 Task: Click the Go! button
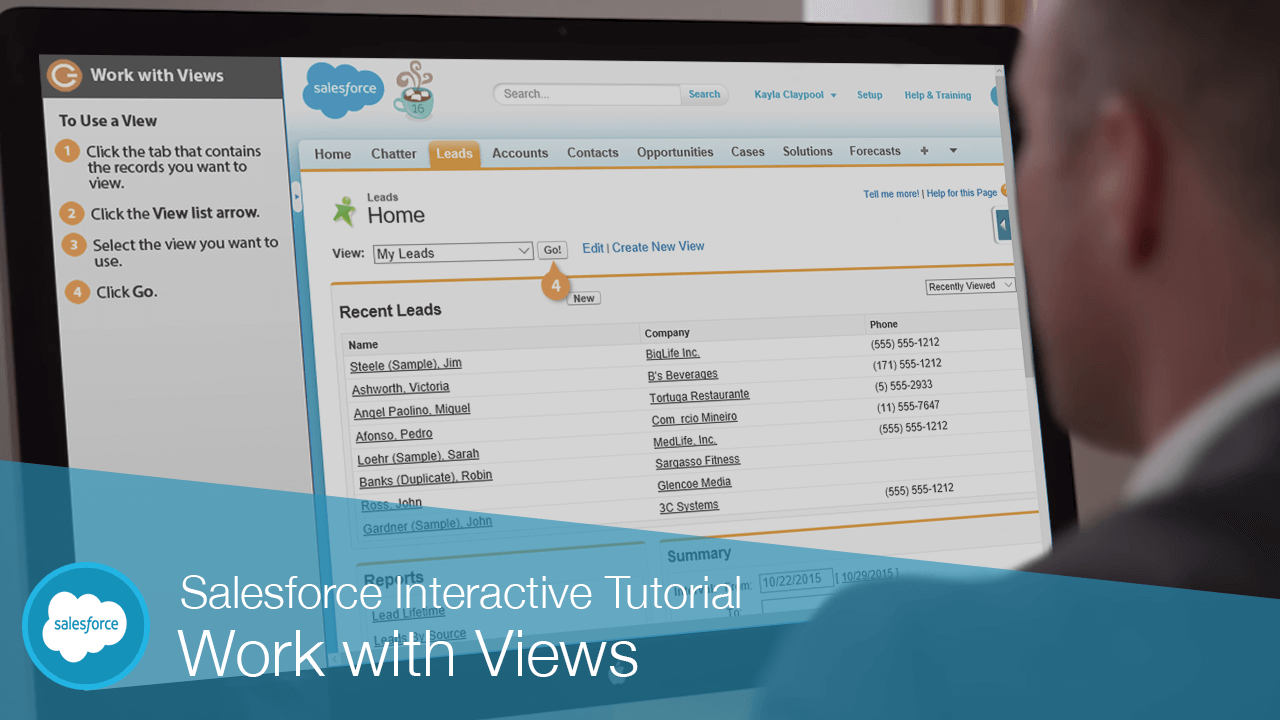[553, 250]
